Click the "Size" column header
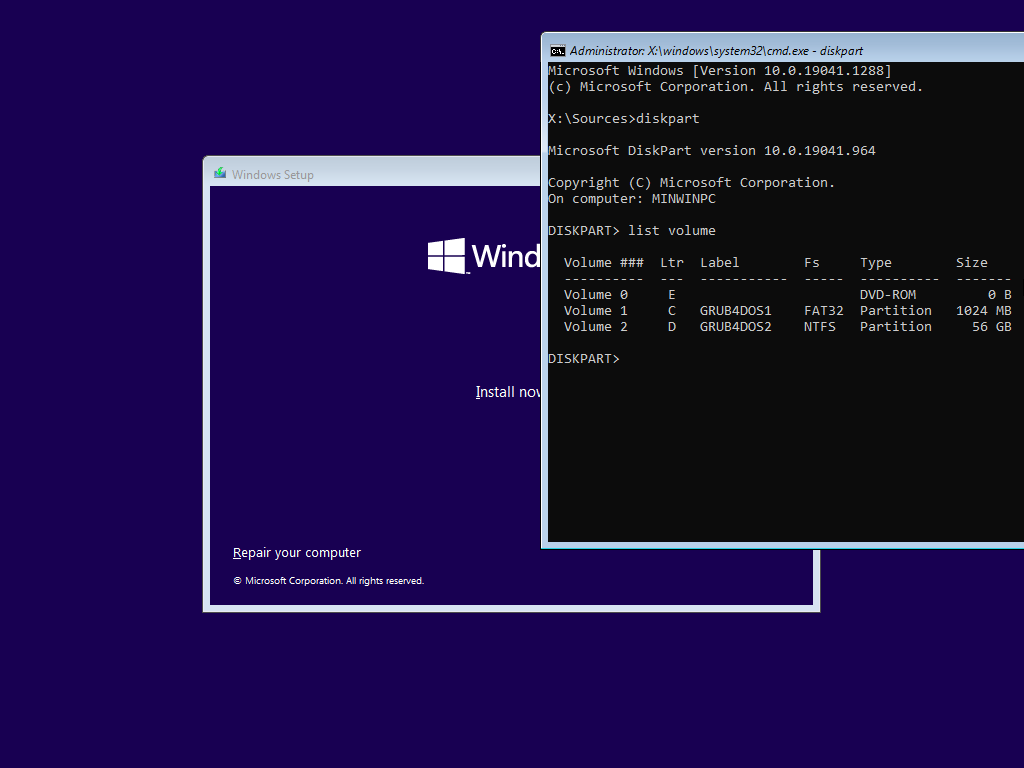Screen dimensions: 1024x768 click(972, 263)
